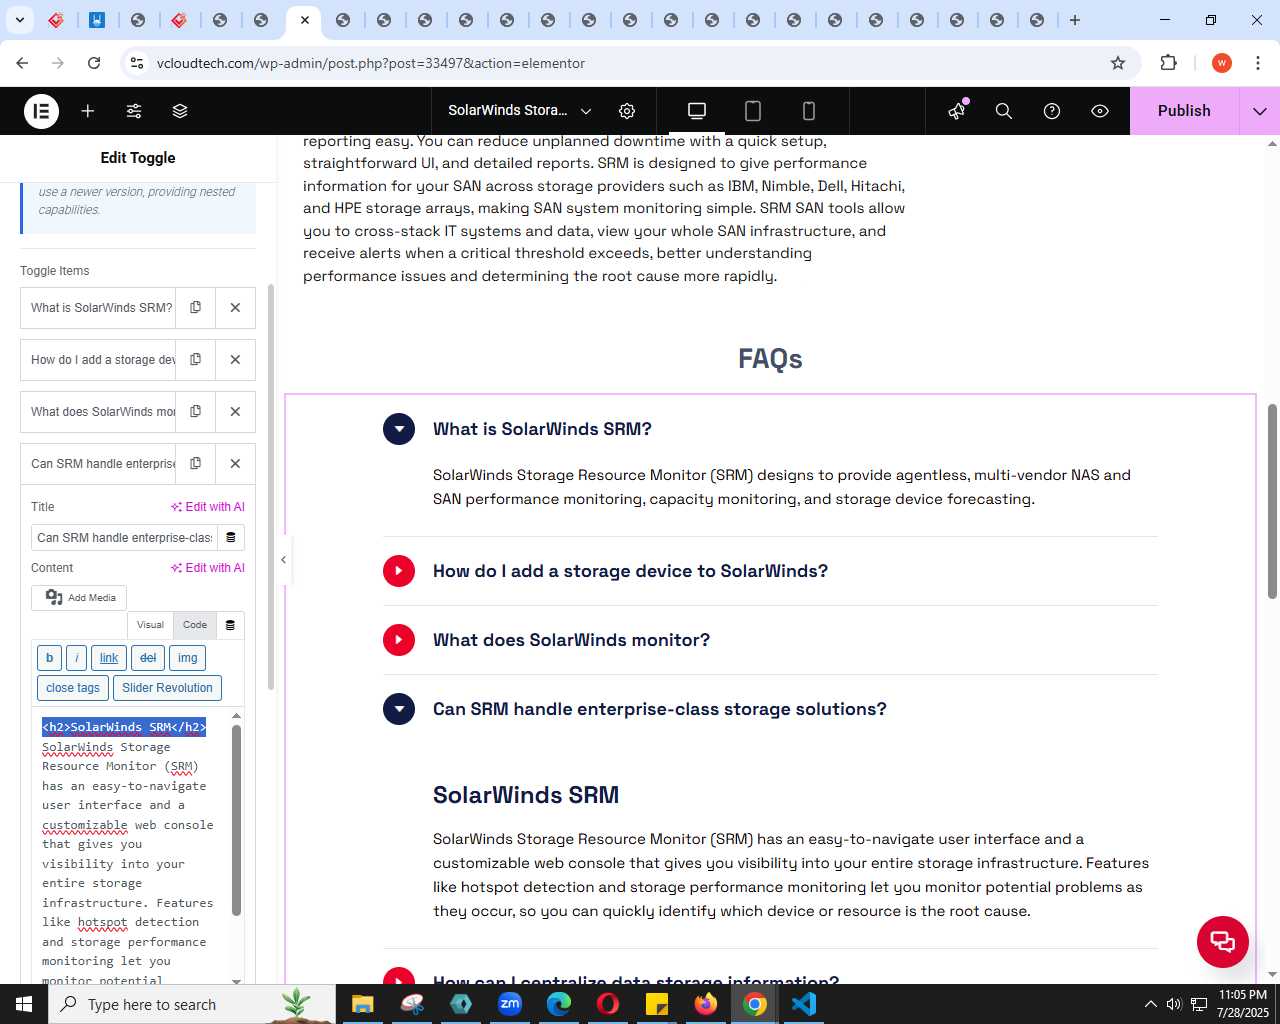Viewport: 1280px width, 1024px height.
Task: Remove the 'What does SolarWinds' item
Action: click(235, 412)
